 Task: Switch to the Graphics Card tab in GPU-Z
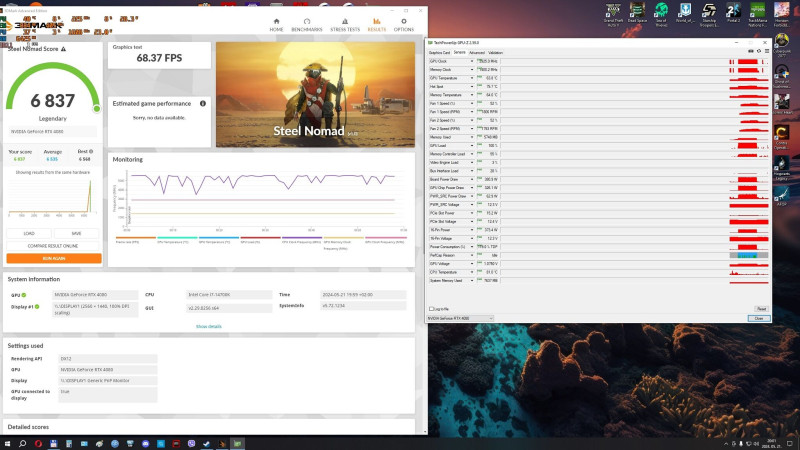tap(439, 53)
